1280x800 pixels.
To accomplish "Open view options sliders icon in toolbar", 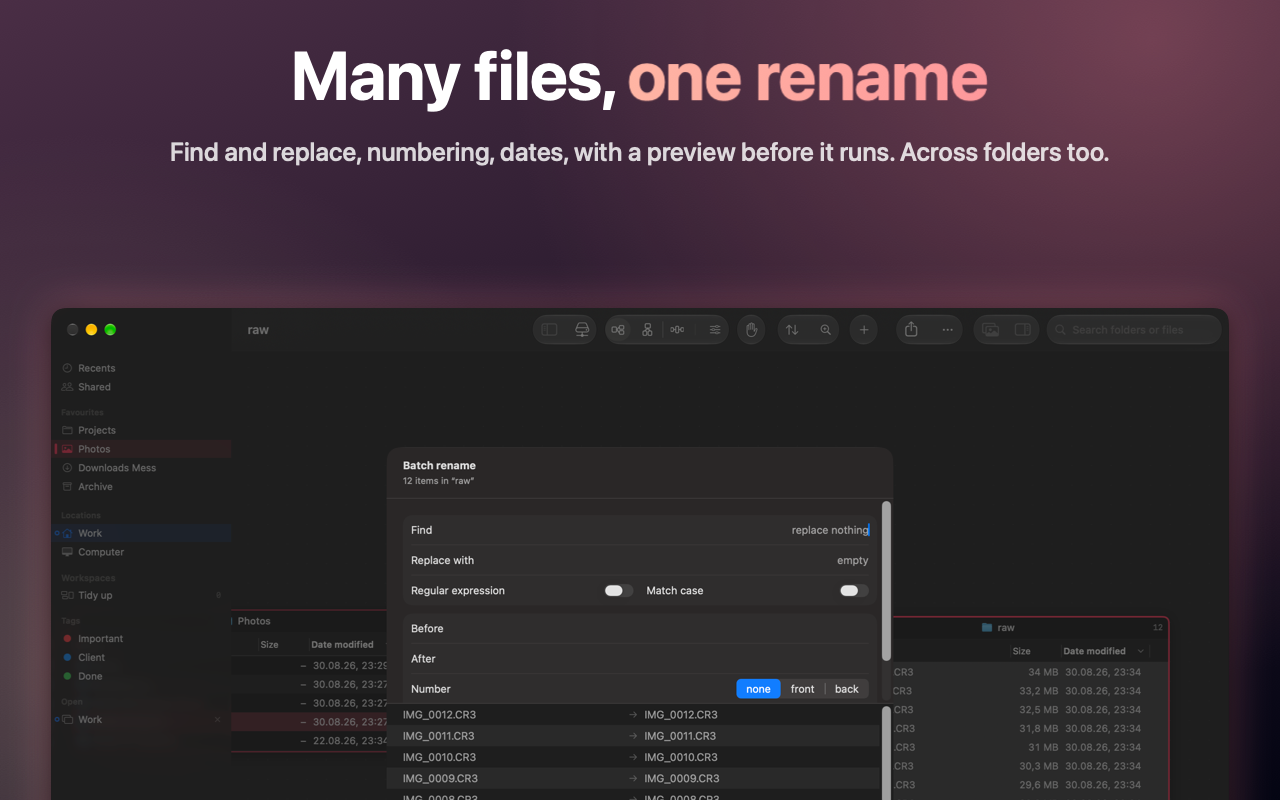I will click(715, 330).
